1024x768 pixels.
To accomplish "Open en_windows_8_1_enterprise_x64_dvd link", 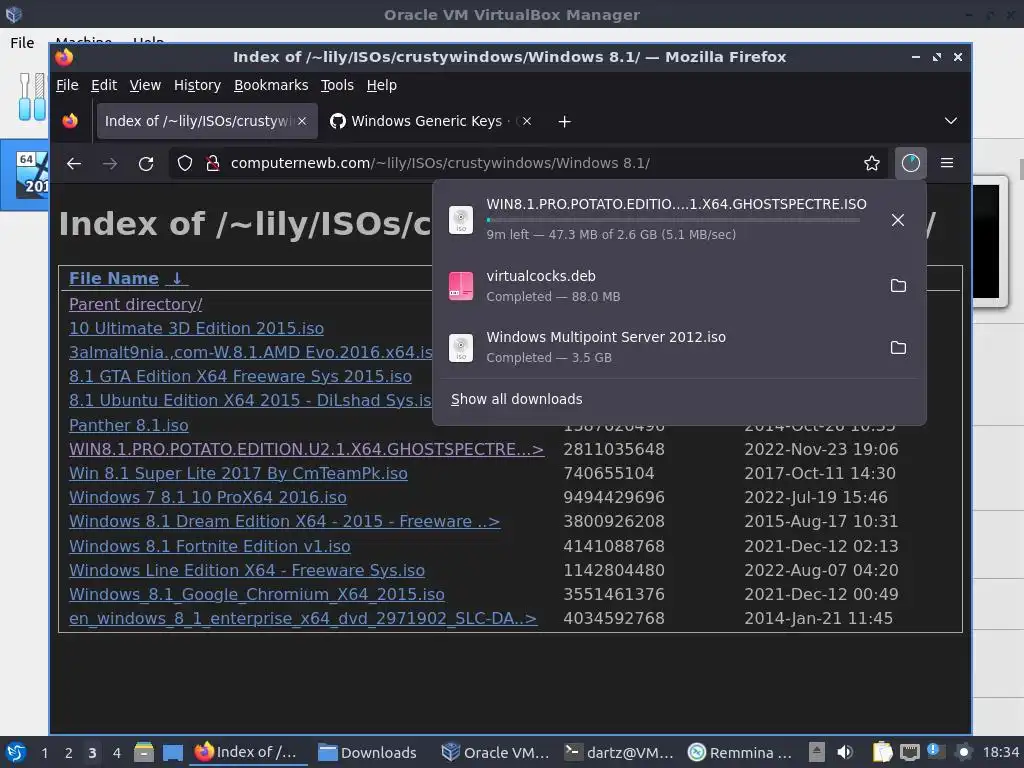I will click(303, 618).
